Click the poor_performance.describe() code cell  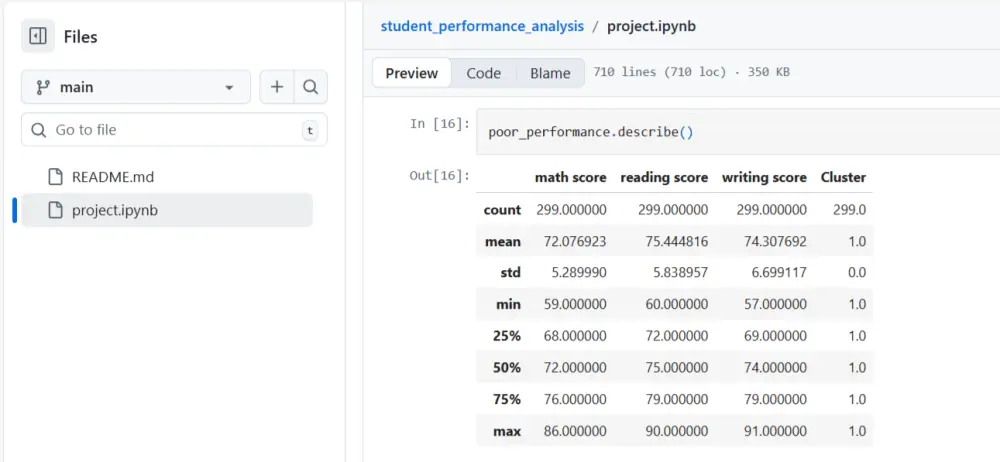tap(738, 132)
